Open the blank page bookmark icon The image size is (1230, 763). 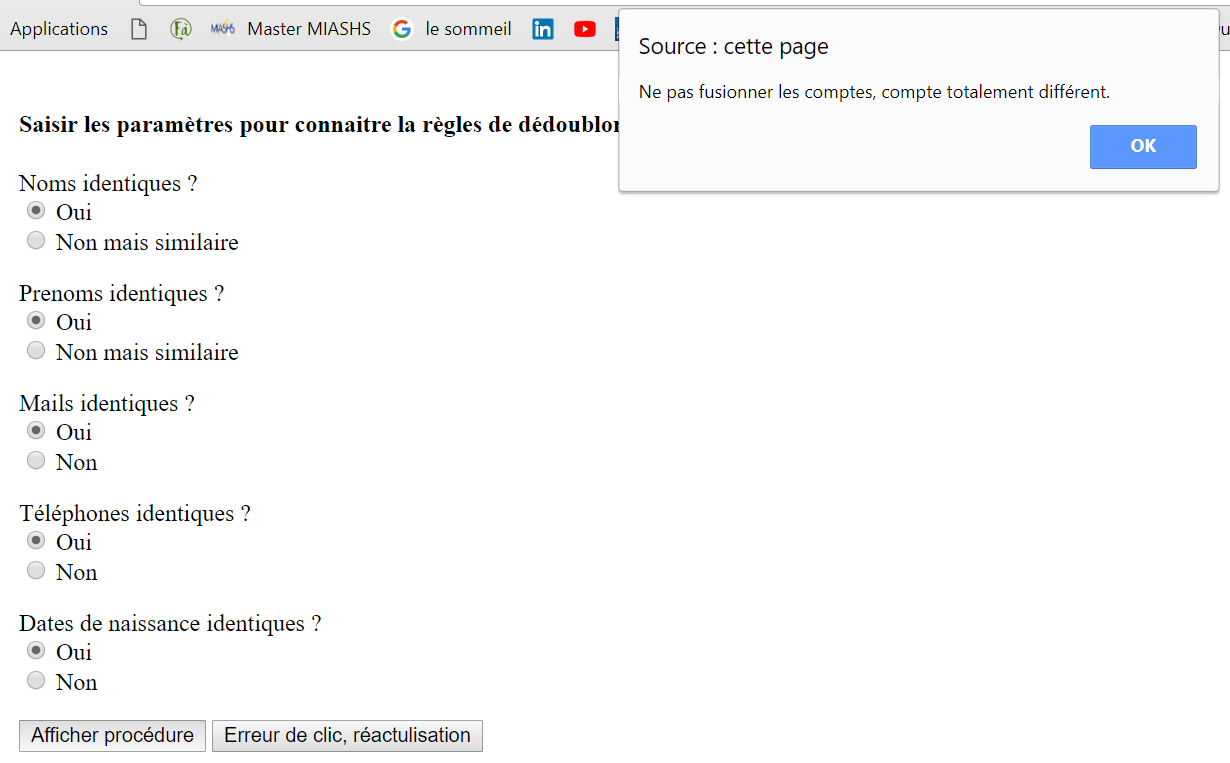point(139,29)
